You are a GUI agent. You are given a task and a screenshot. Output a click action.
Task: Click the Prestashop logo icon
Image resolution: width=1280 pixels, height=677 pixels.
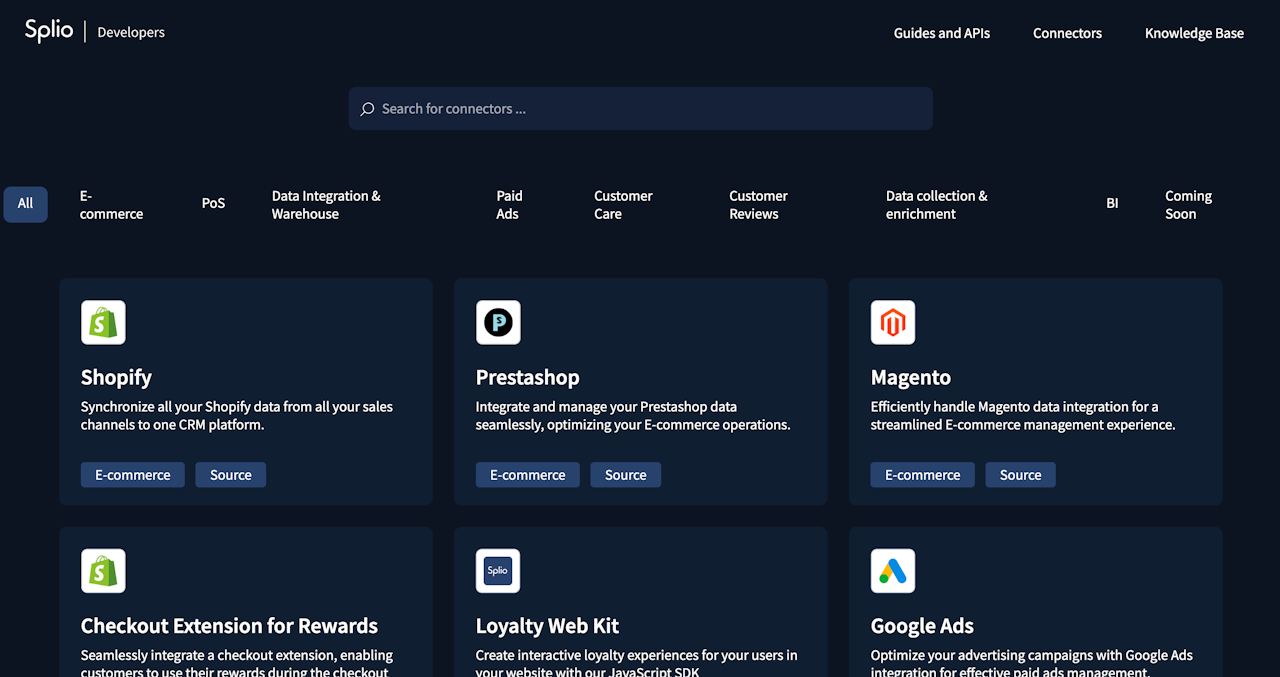point(498,322)
